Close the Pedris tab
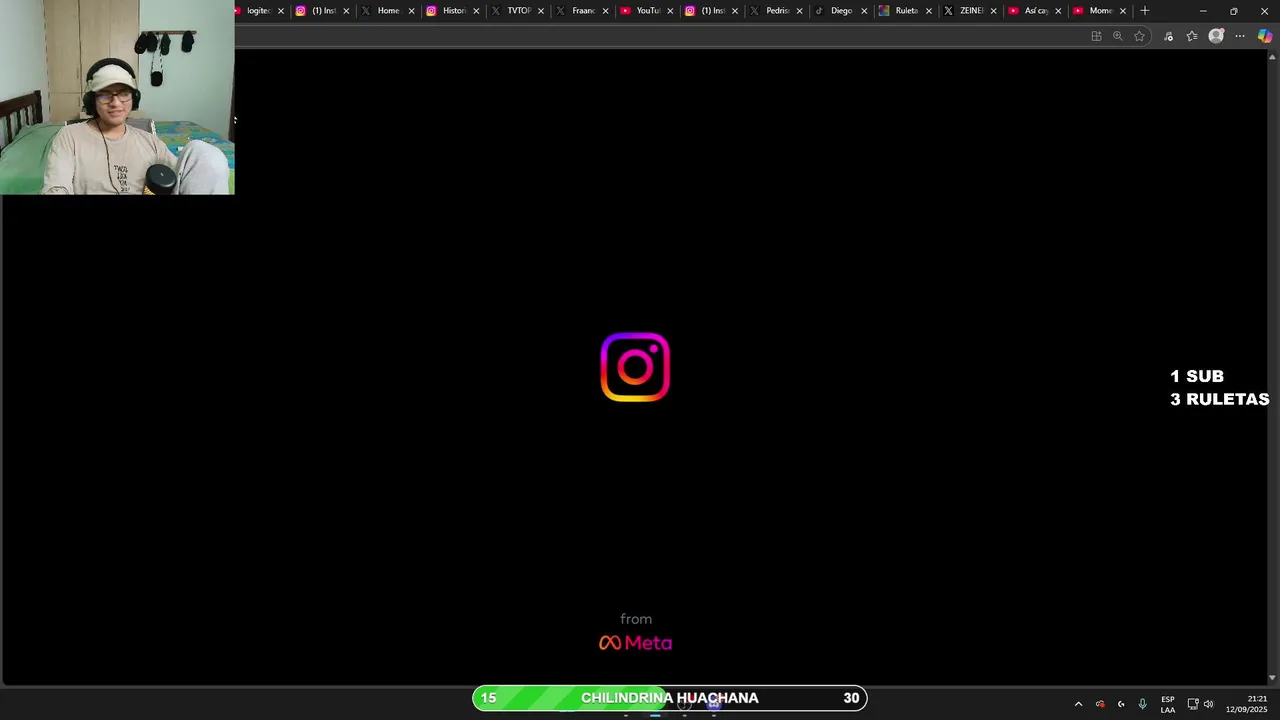 [x=799, y=11]
